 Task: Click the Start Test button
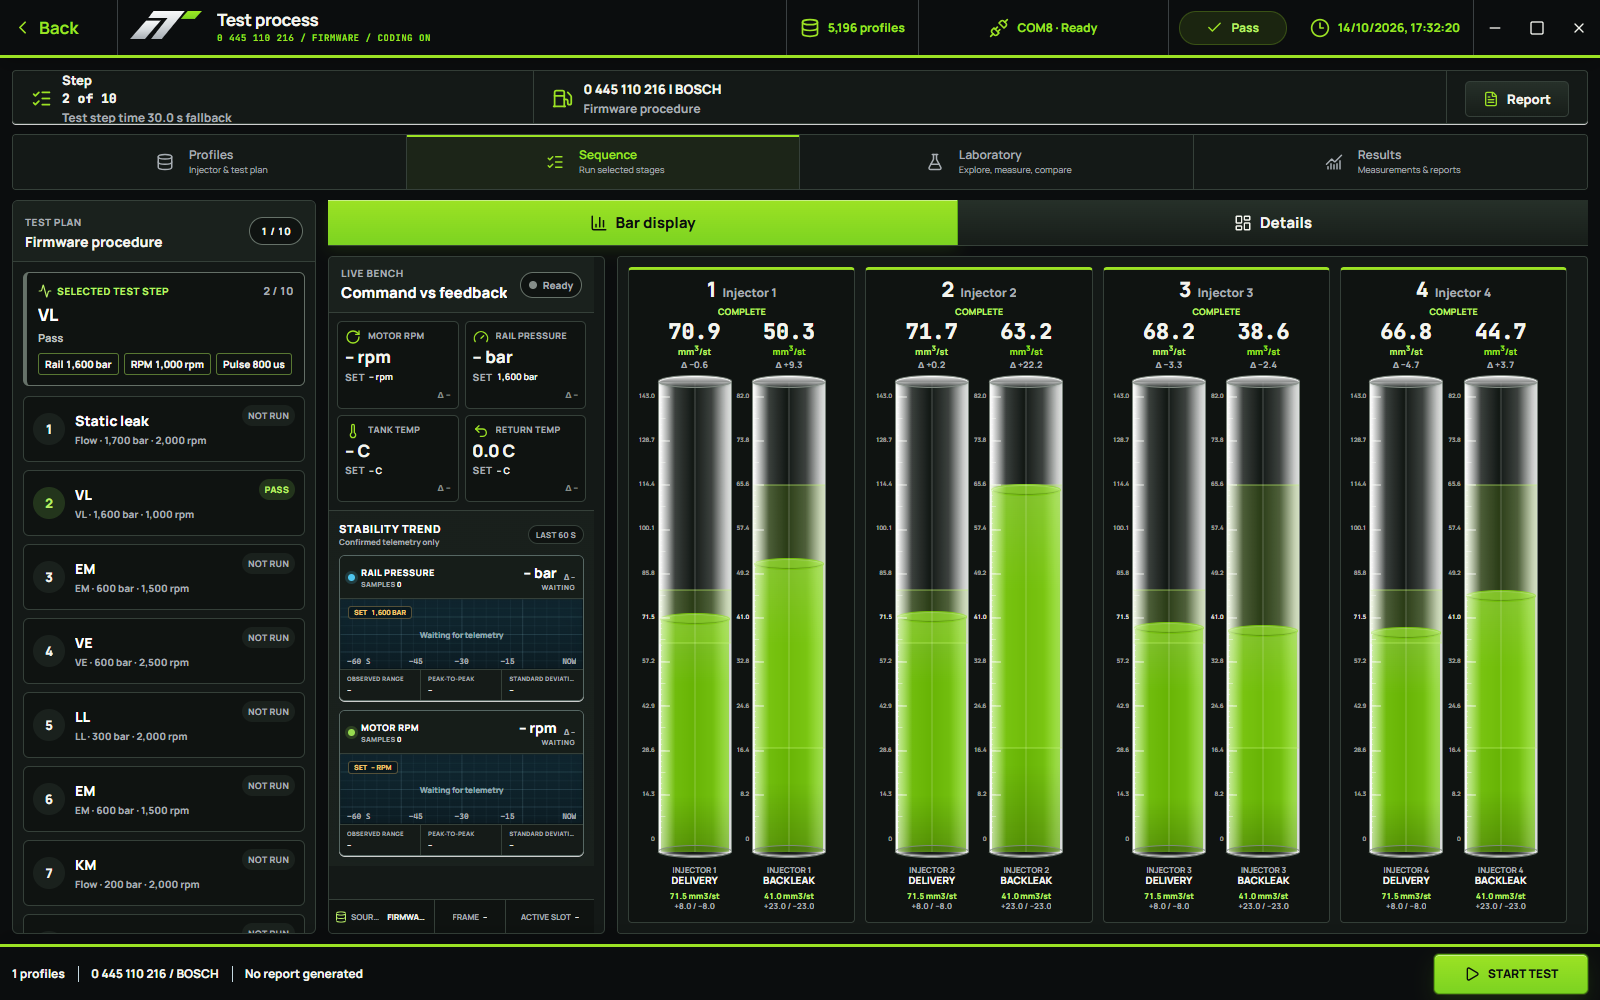[x=1511, y=974]
